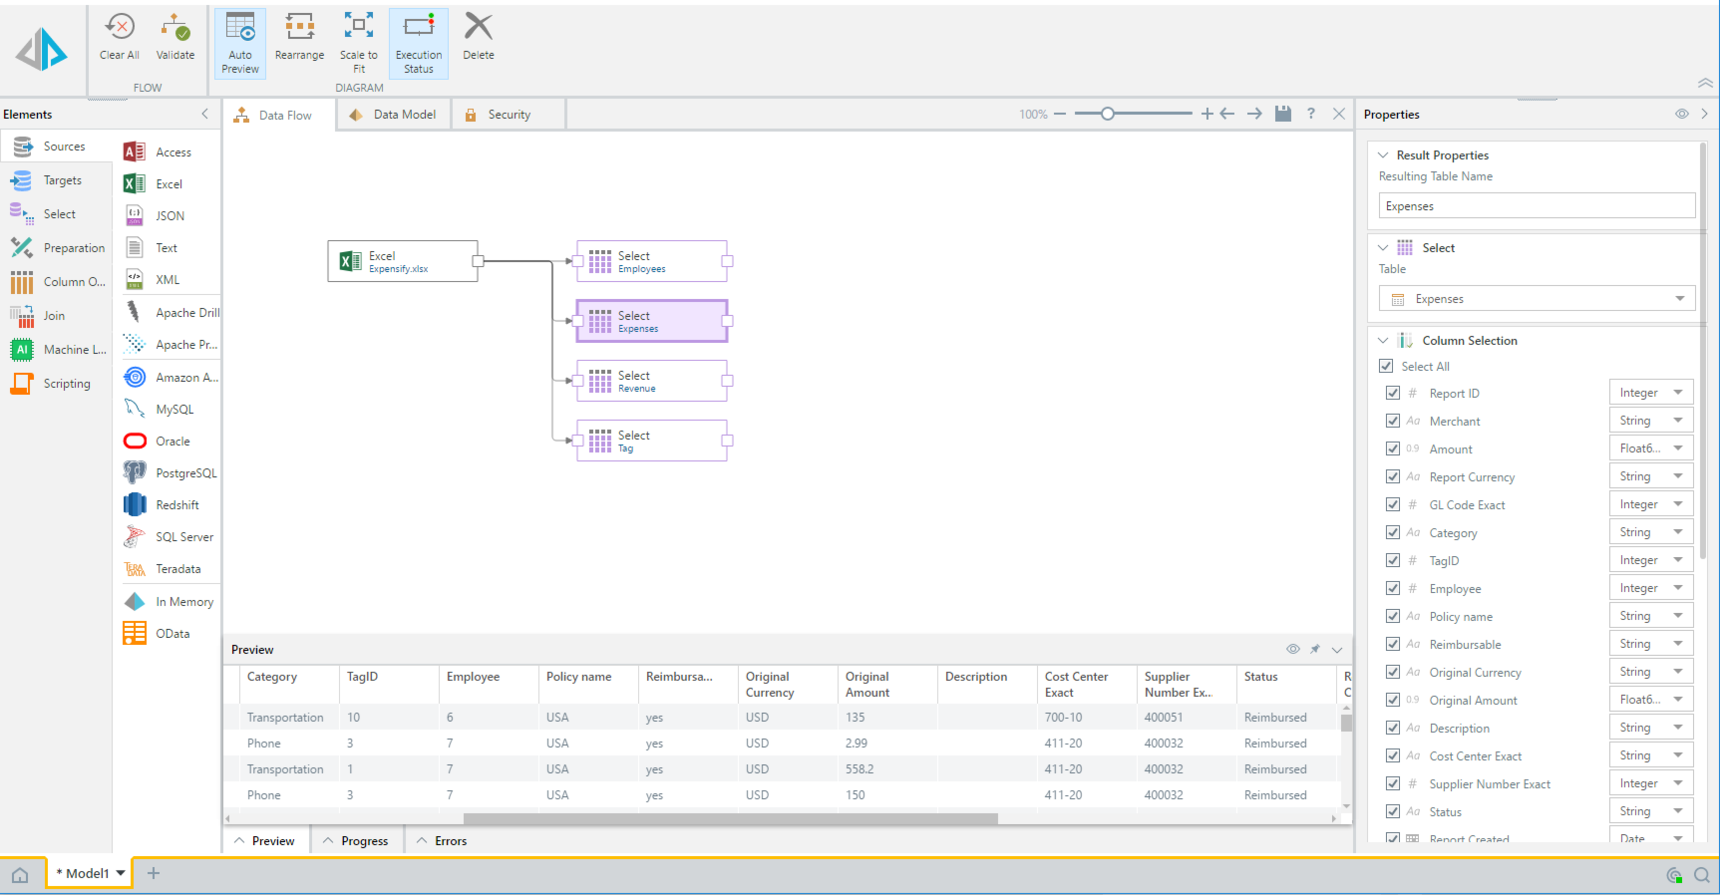This screenshot has height=895, width=1720.
Task: Open the Expenses table dropdown
Action: coord(1679,299)
